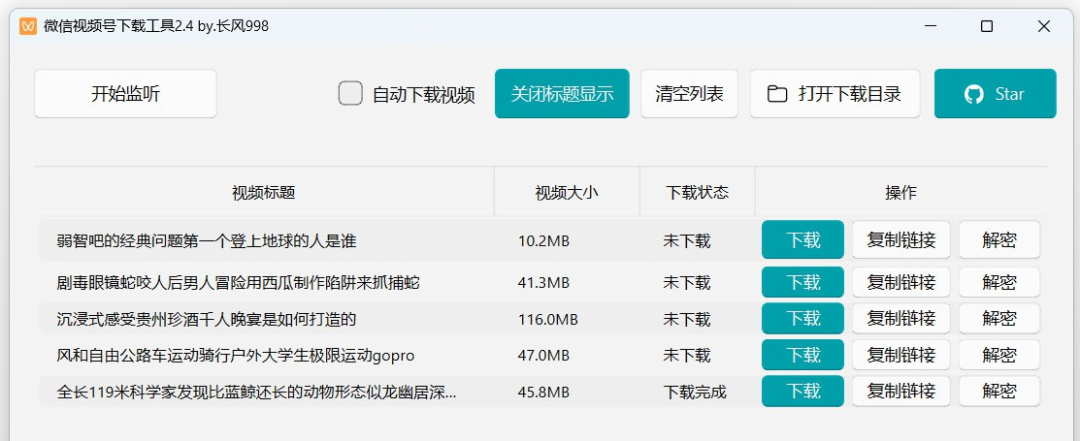This screenshot has height=441, width=1080.
Task: Decrypt the 沉浸式感受贵州珍酒 video
Action: point(998,319)
